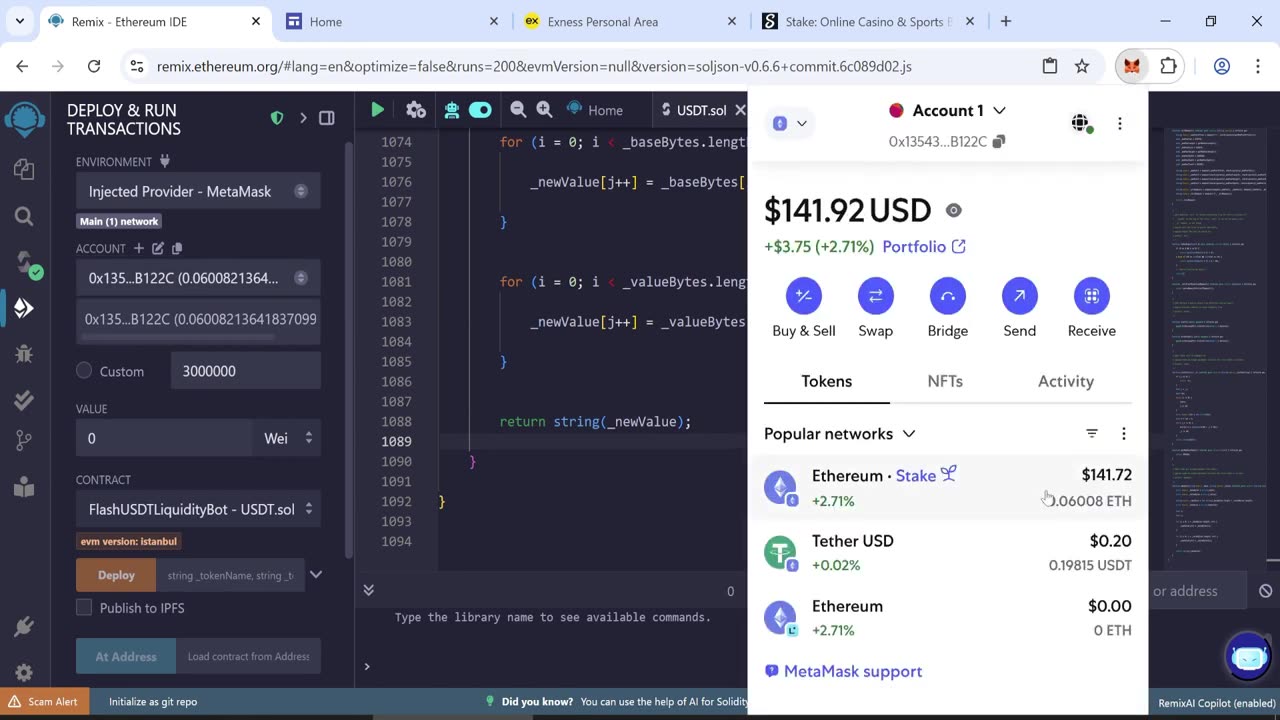
Task: Click the At Address button
Action: (x=126, y=656)
